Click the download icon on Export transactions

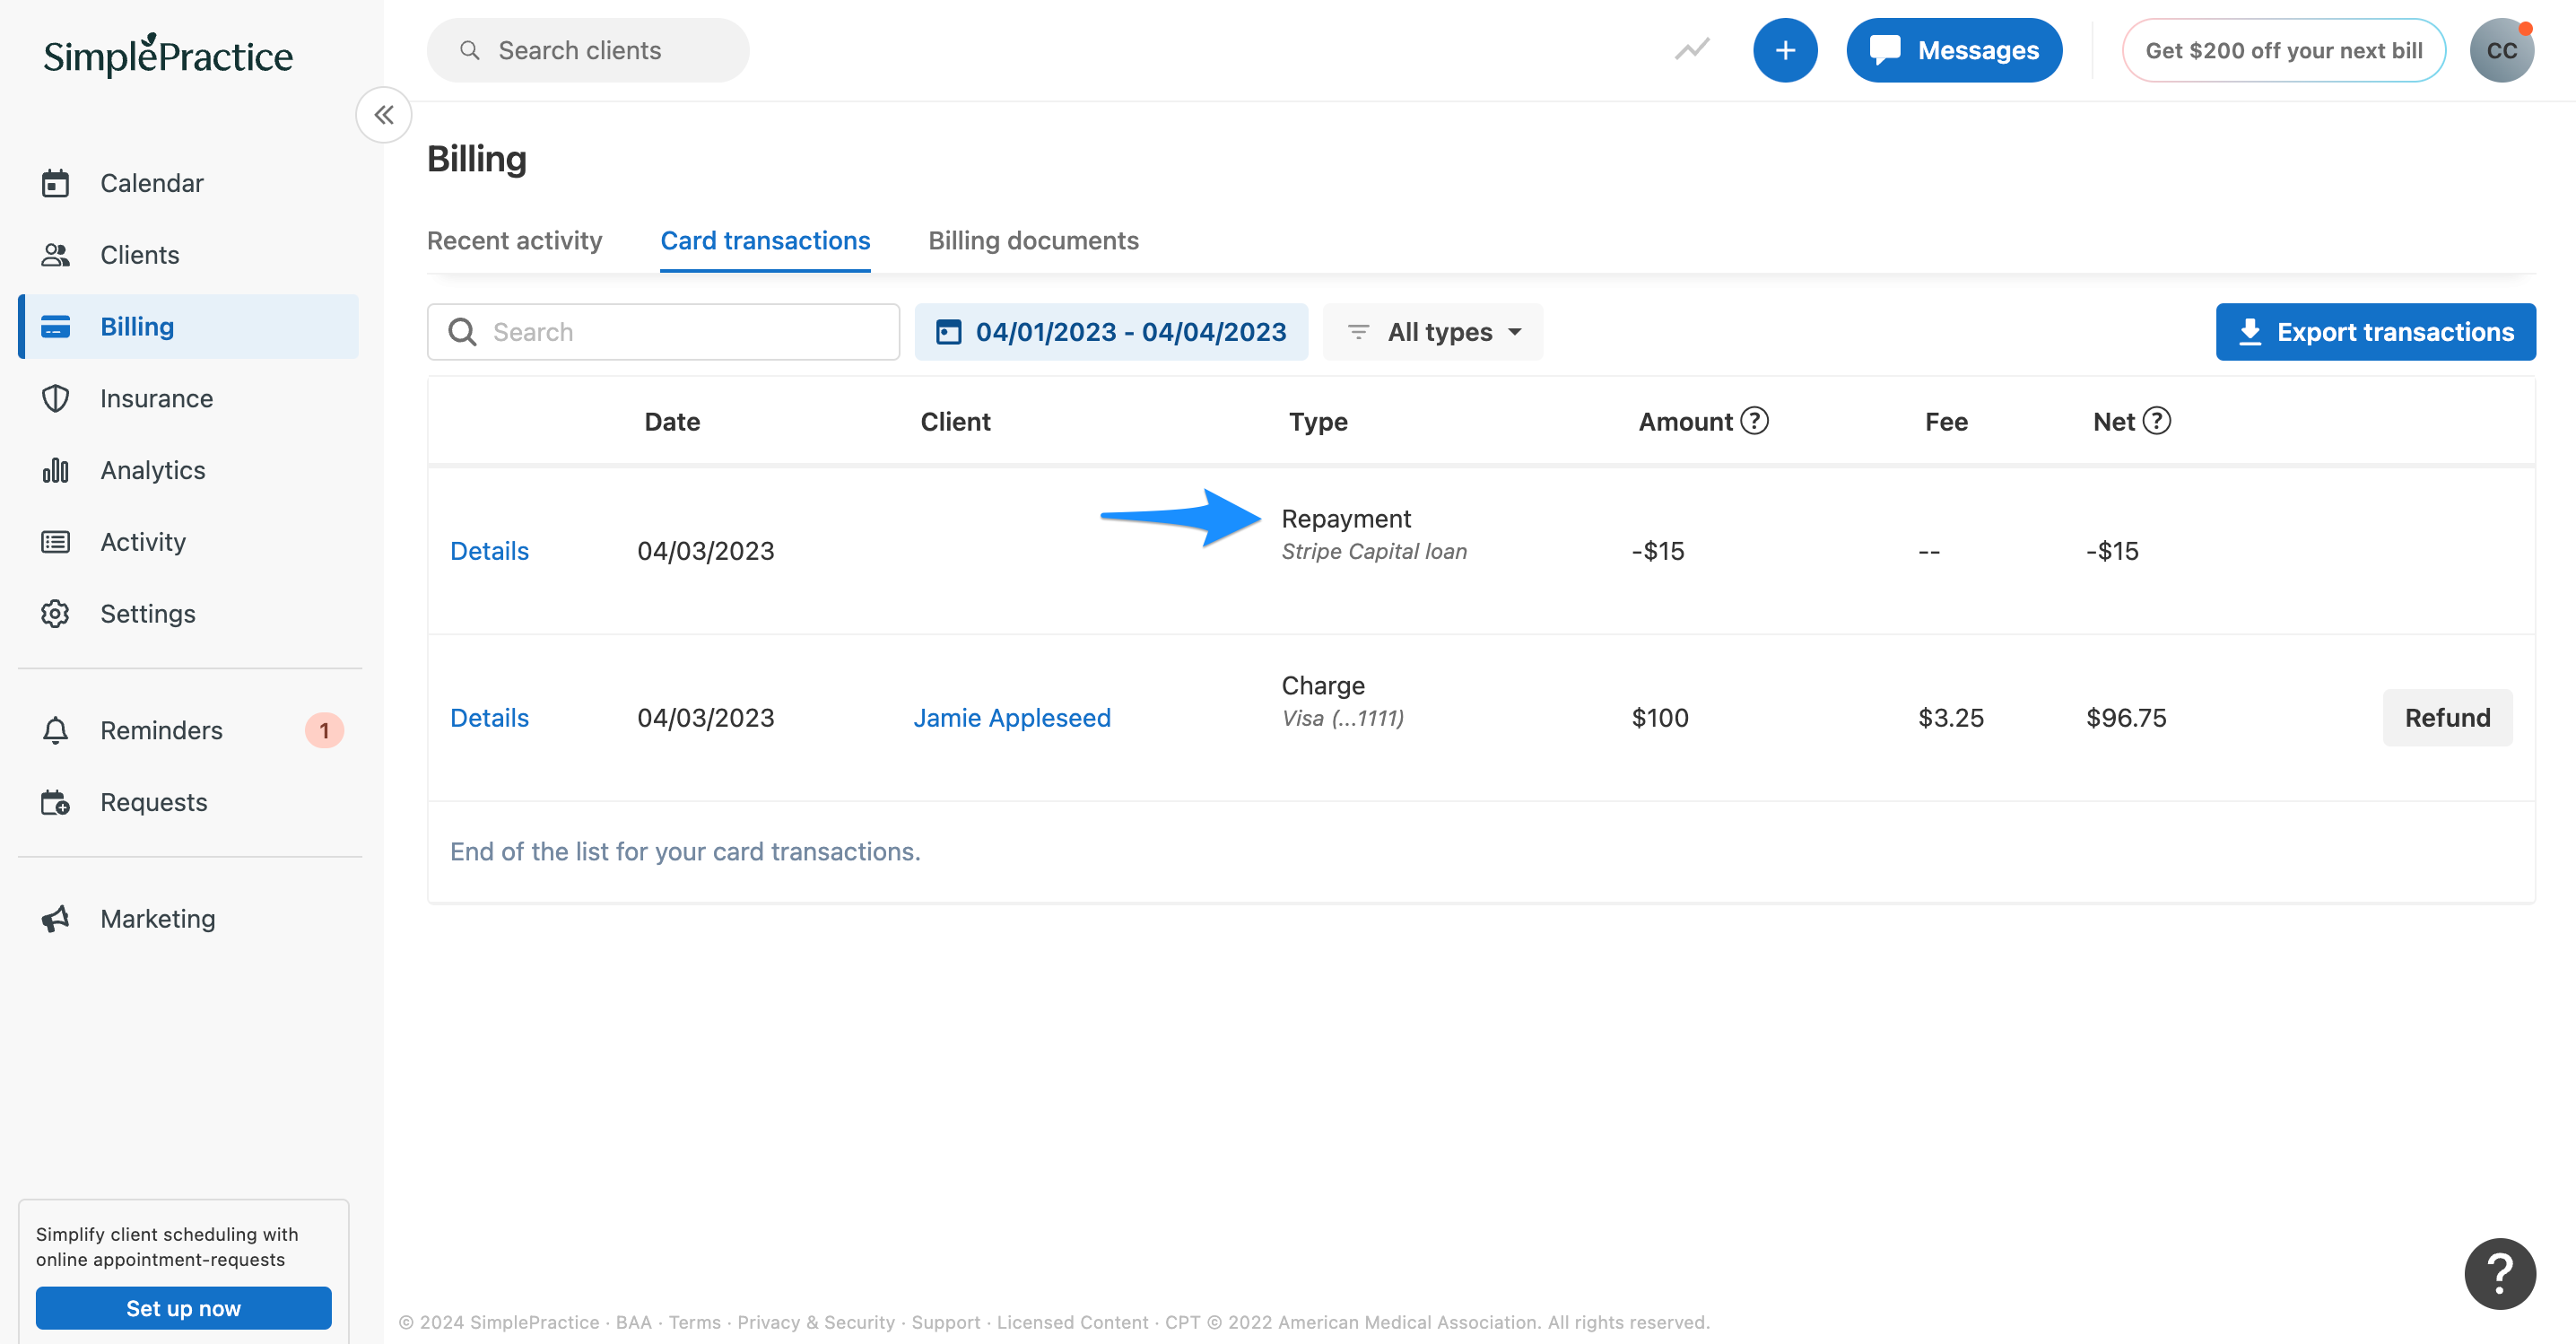2250,332
